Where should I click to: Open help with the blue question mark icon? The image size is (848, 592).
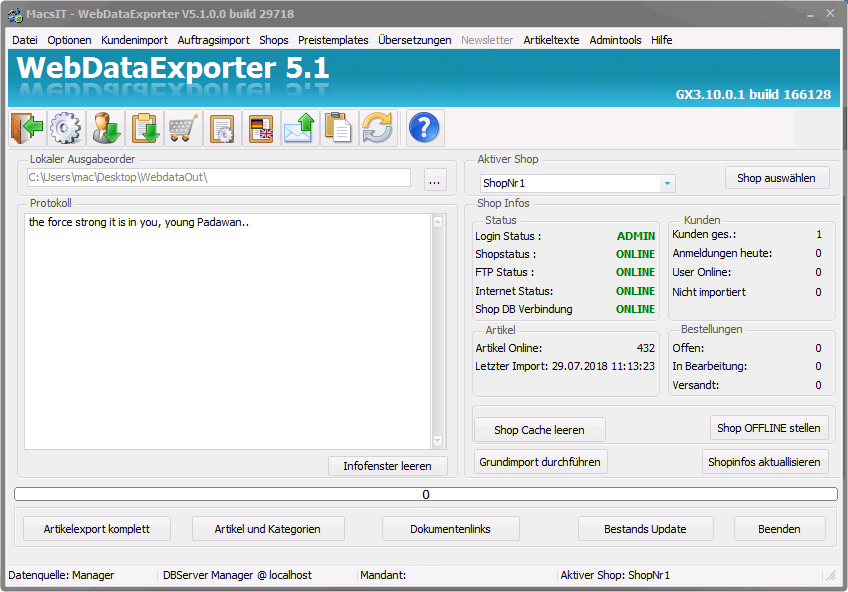click(425, 128)
